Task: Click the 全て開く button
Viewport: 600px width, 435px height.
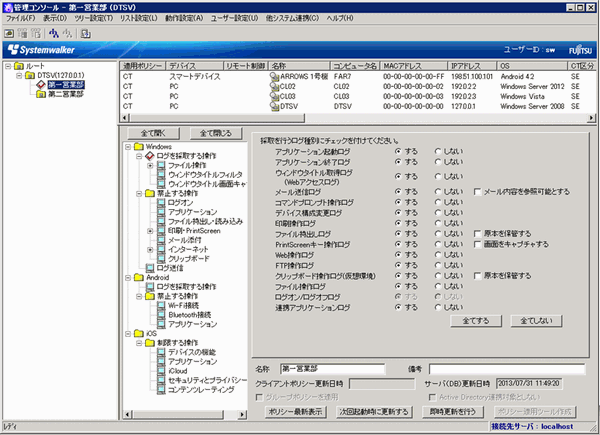Action: 153,131
